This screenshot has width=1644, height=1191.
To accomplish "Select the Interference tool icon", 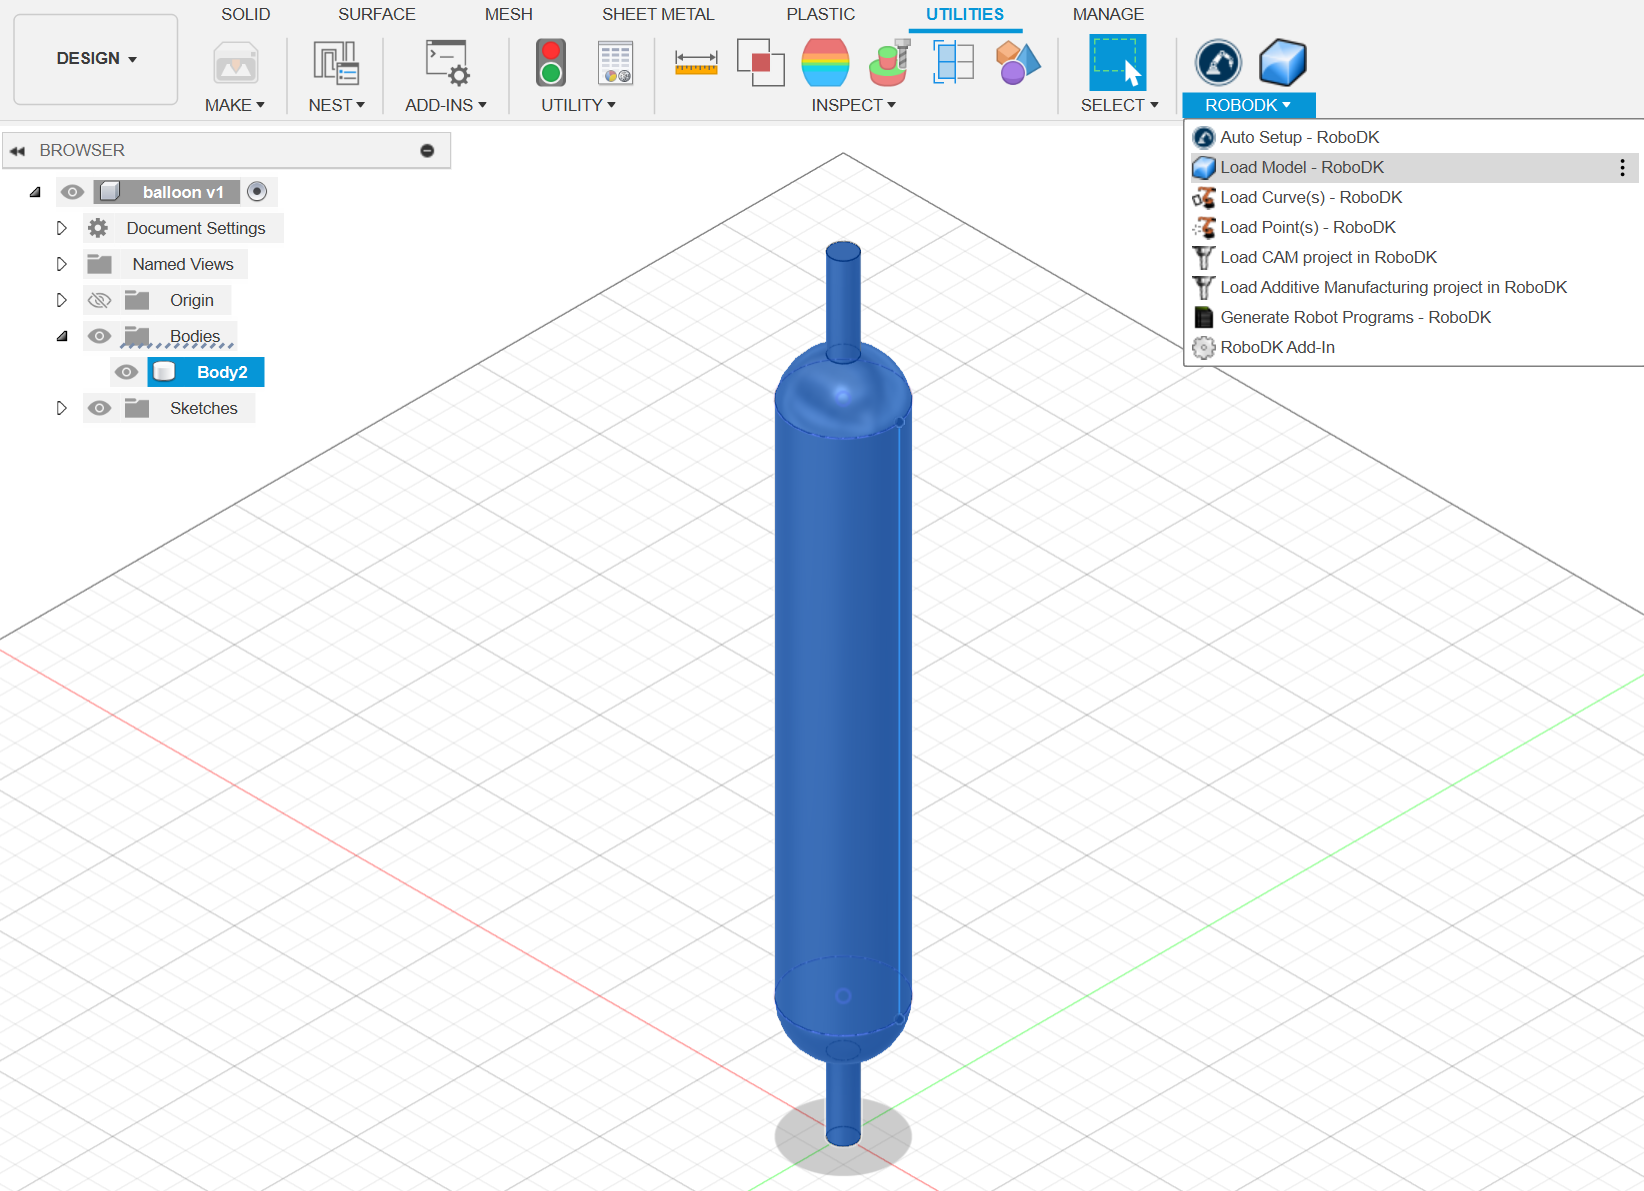I will click(x=761, y=63).
